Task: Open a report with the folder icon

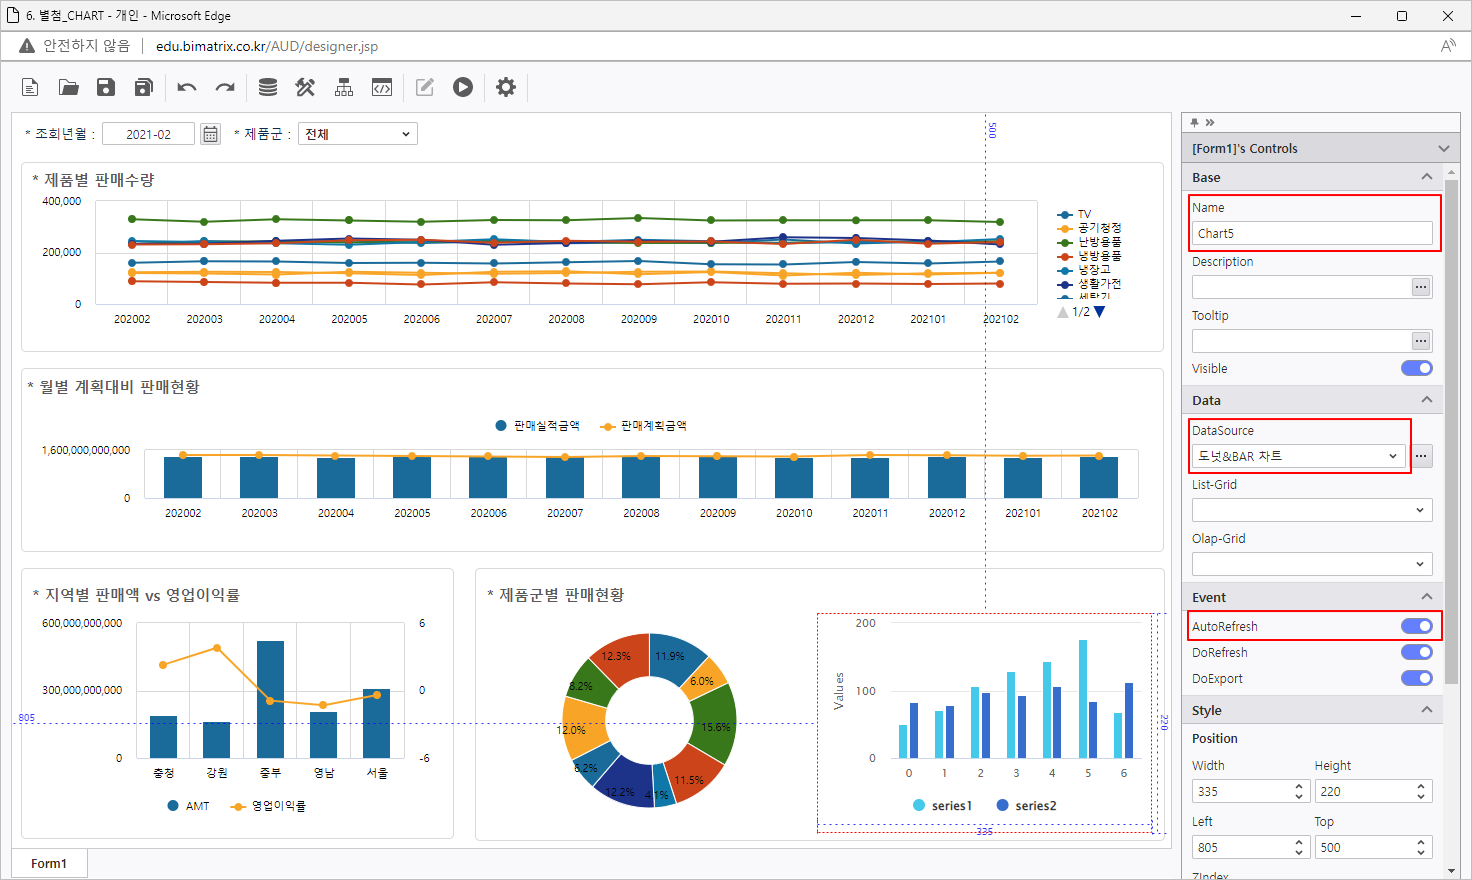Action: [68, 88]
